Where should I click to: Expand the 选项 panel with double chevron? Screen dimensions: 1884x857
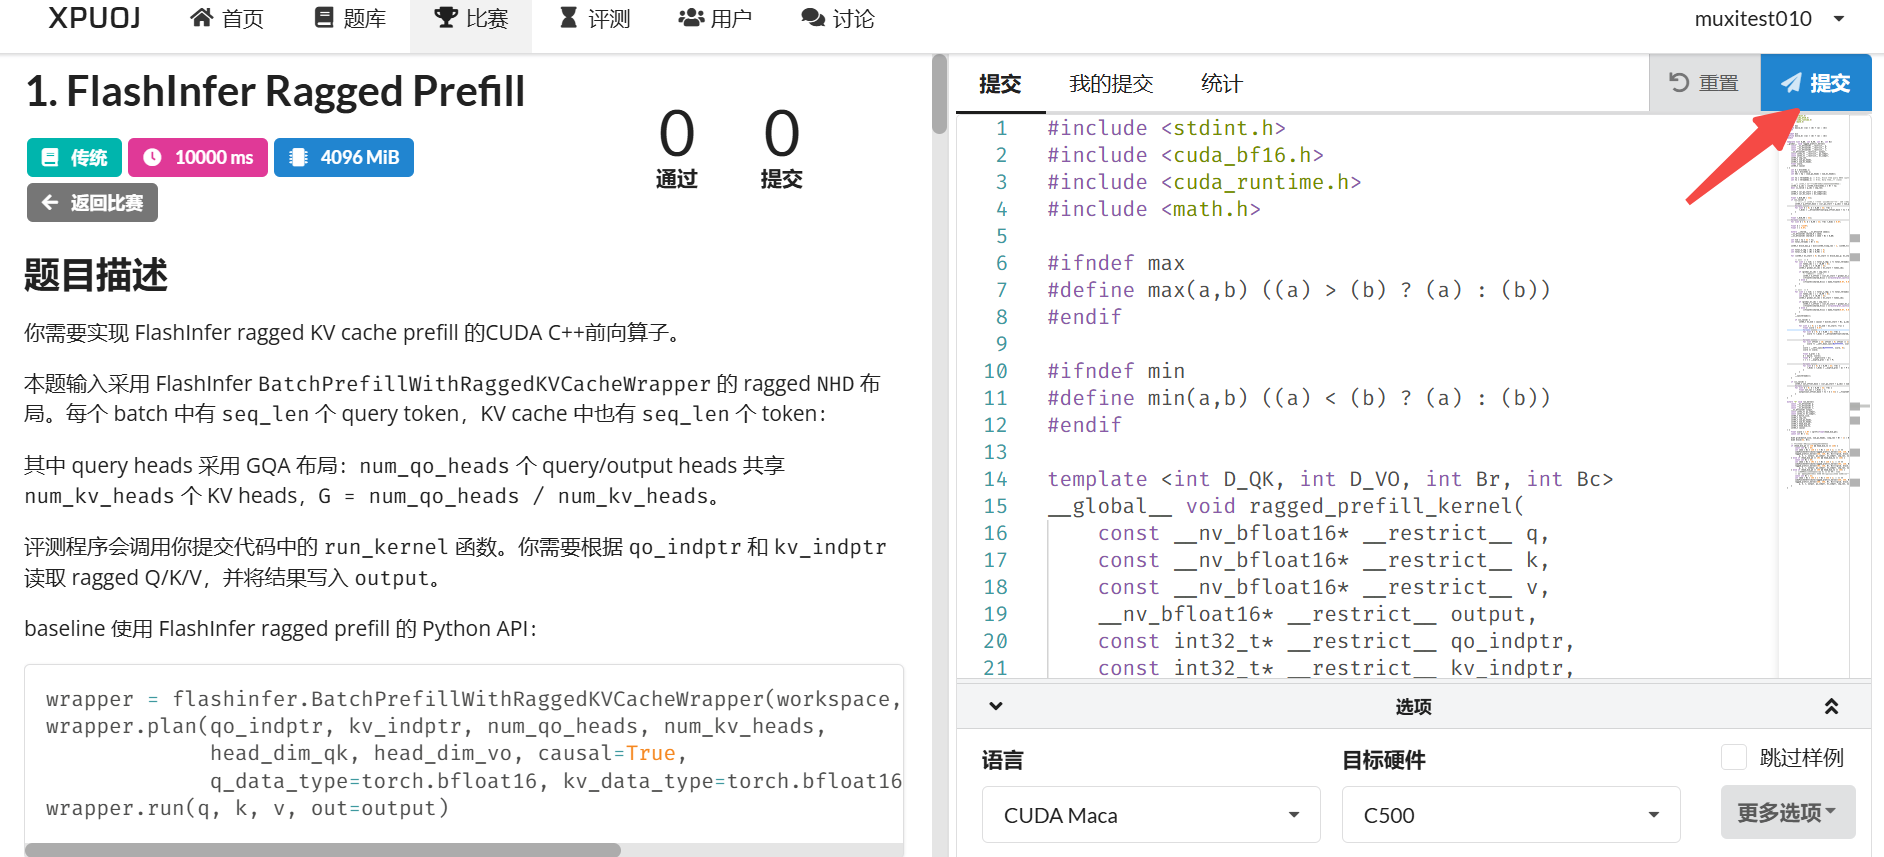point(1831,706)
